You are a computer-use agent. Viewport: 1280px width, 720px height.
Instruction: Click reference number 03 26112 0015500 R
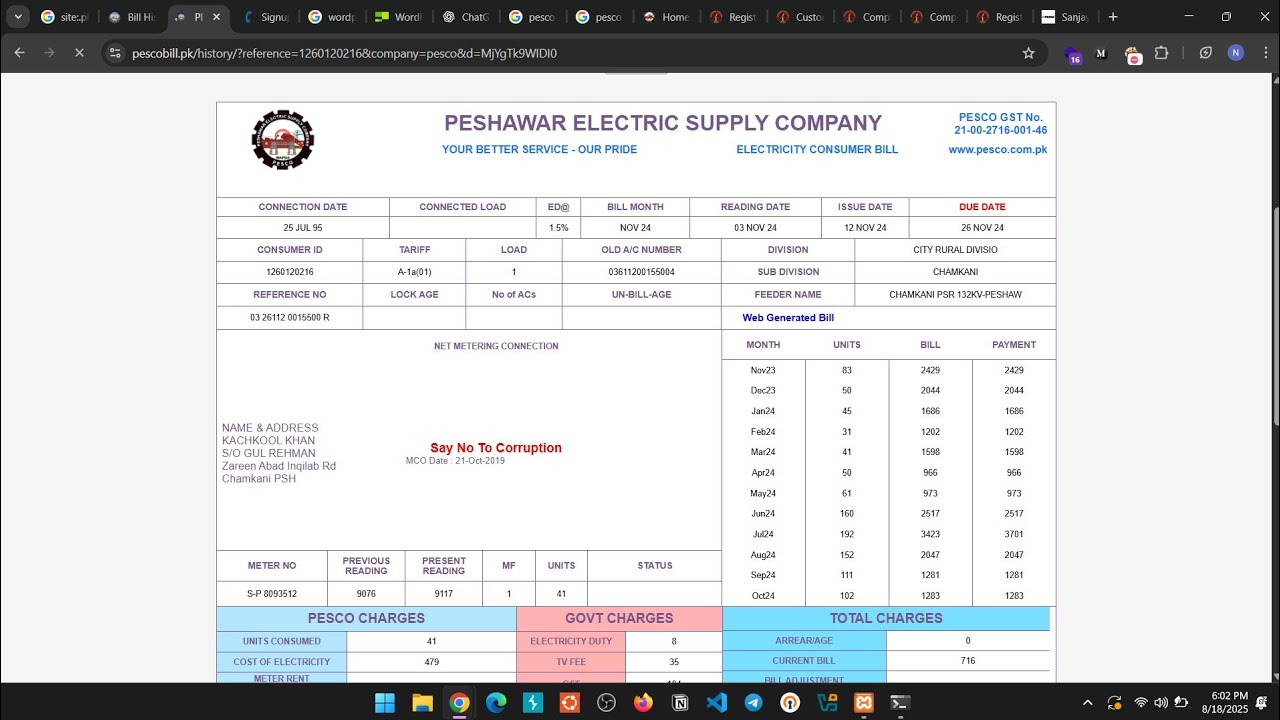[290, 318]
